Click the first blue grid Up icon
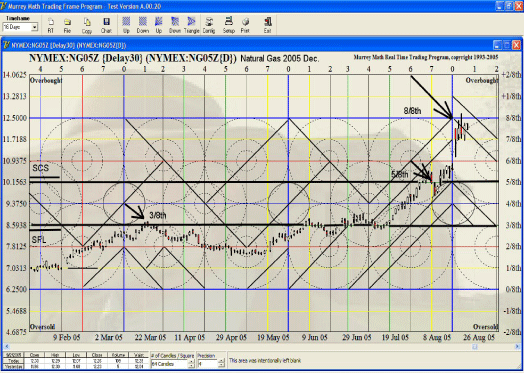 point(126,25)
